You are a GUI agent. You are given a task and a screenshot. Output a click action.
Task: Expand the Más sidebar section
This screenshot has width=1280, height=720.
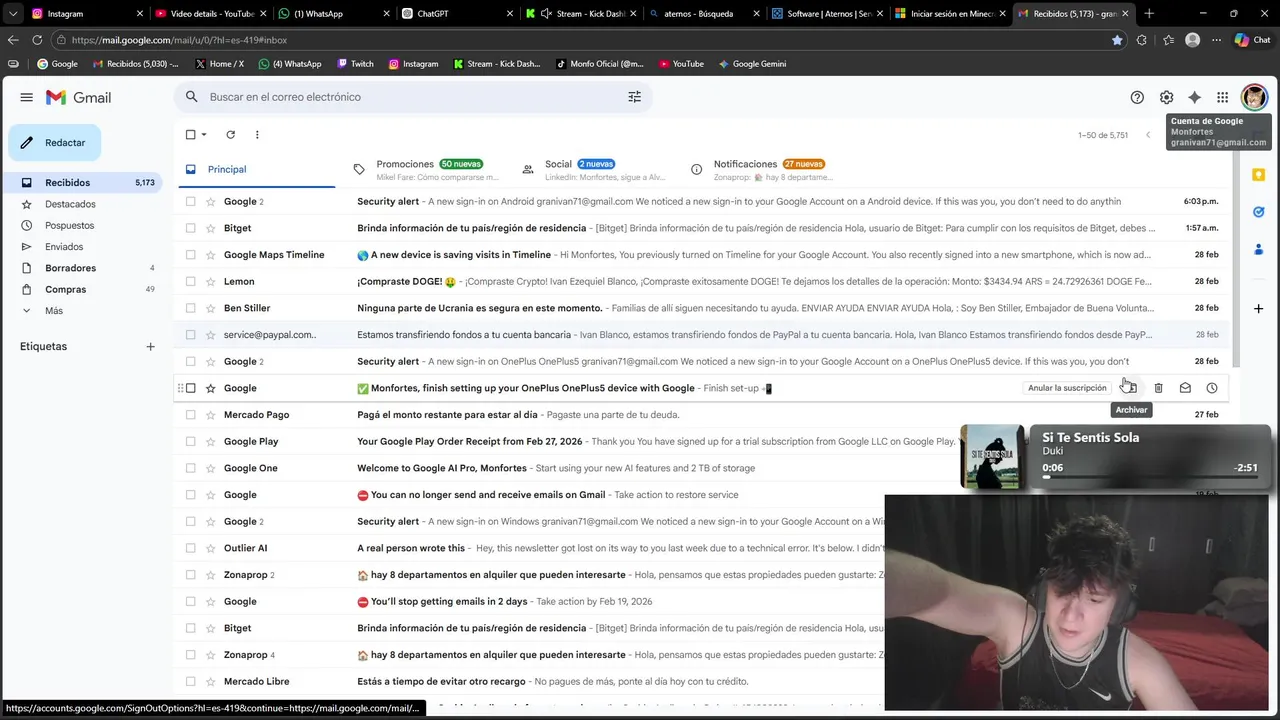[54, 311]
